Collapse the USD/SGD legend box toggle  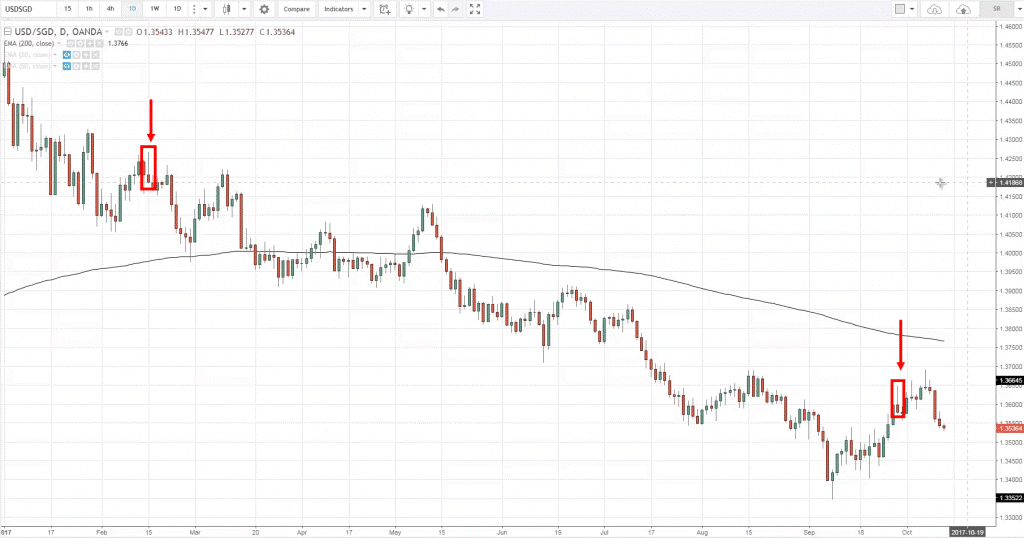7,30
